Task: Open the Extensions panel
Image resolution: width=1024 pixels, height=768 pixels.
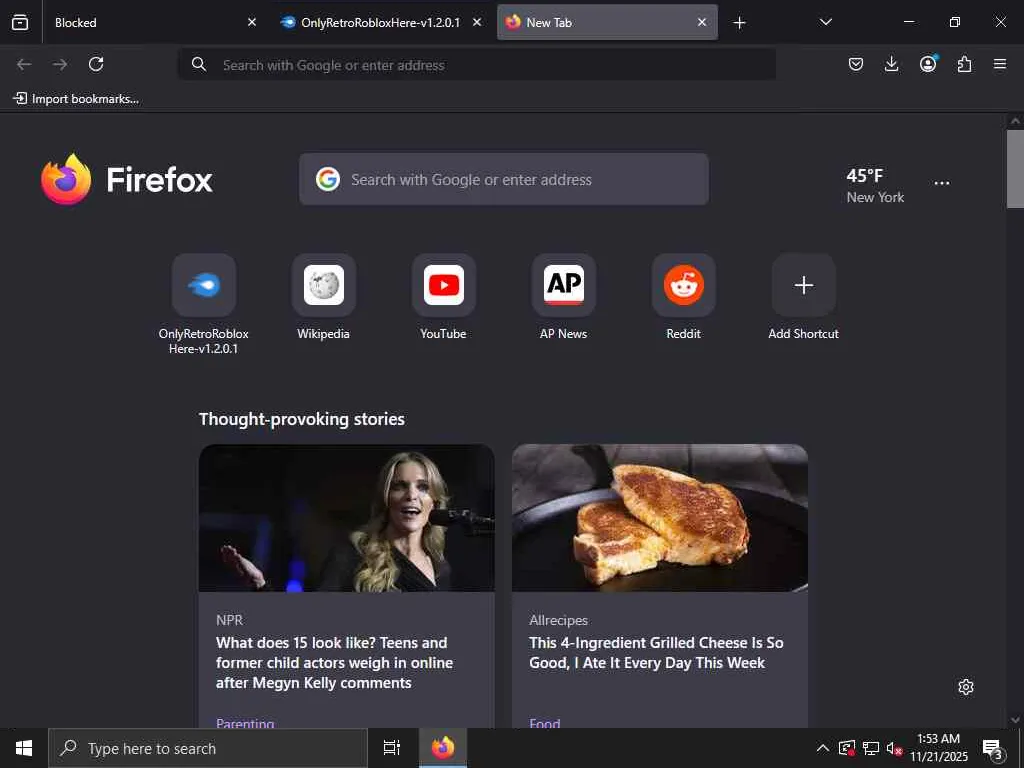Action: [964, 64]
